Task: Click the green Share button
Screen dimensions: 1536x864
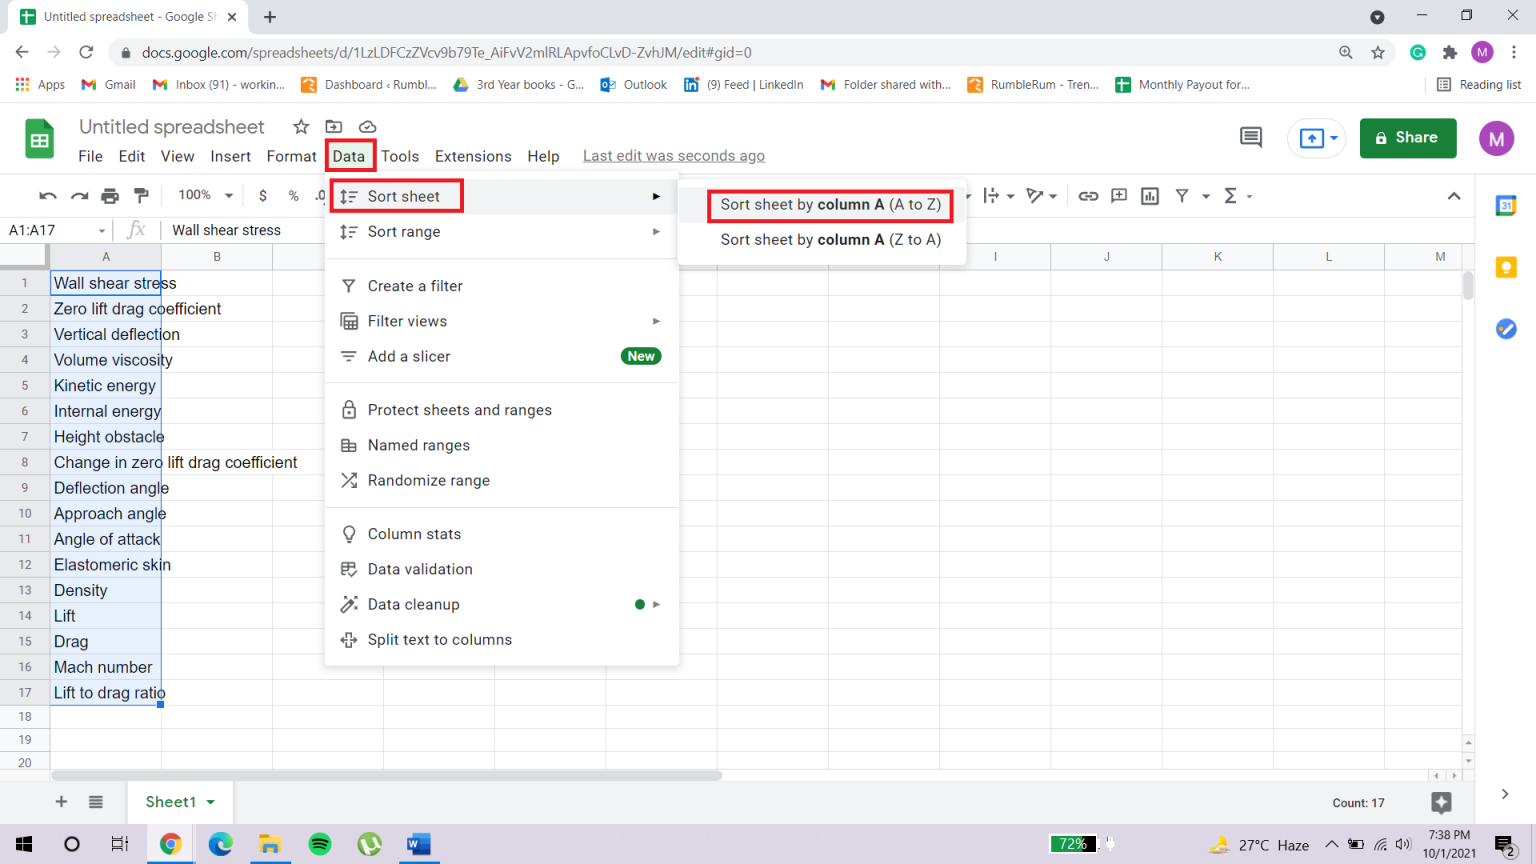Action: (x=1408, y=138)
